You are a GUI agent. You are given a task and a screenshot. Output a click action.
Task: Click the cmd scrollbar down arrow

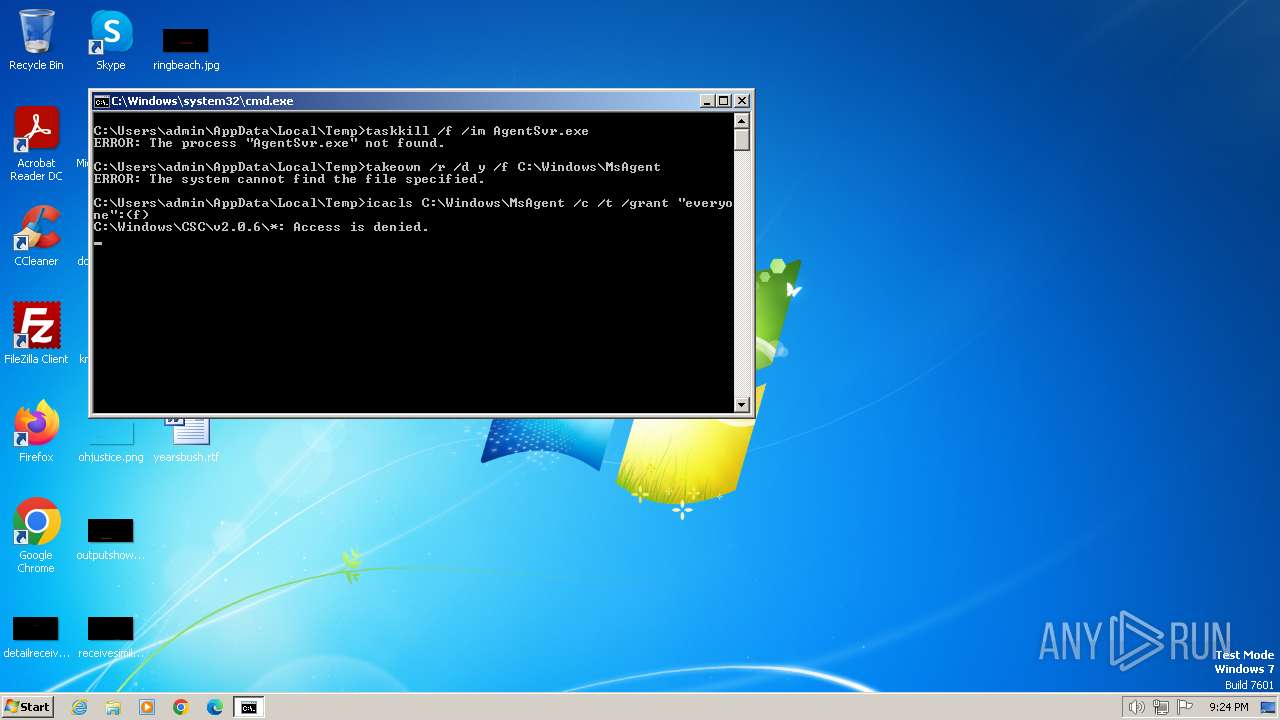click(741, 404)
